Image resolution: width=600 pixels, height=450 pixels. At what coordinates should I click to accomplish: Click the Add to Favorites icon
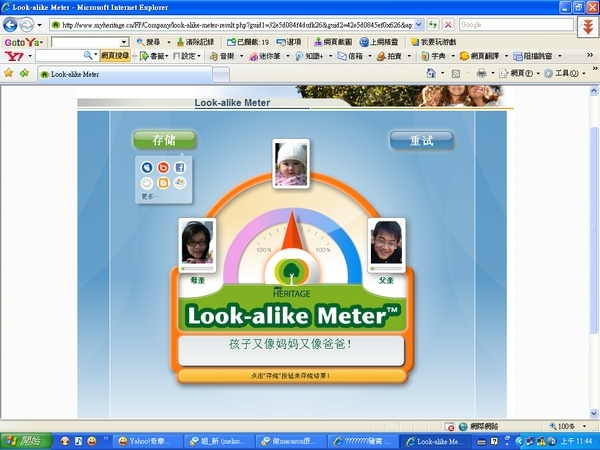pyautogui.click(x=24, y=73)
